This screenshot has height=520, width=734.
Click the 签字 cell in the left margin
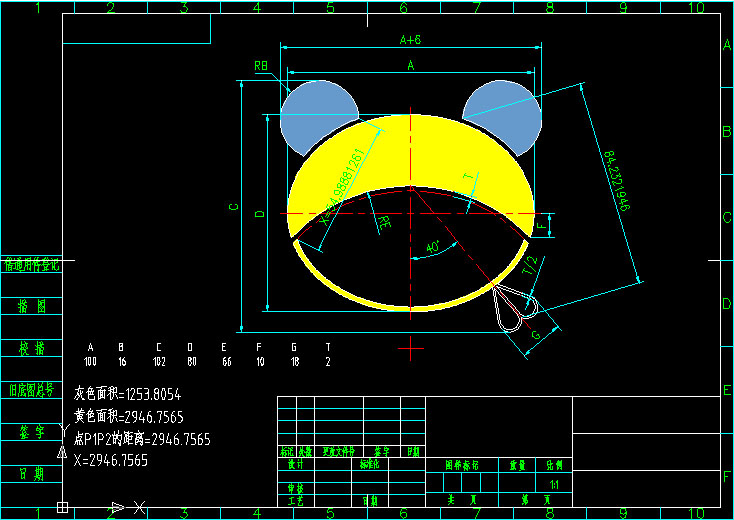(31, 432)
